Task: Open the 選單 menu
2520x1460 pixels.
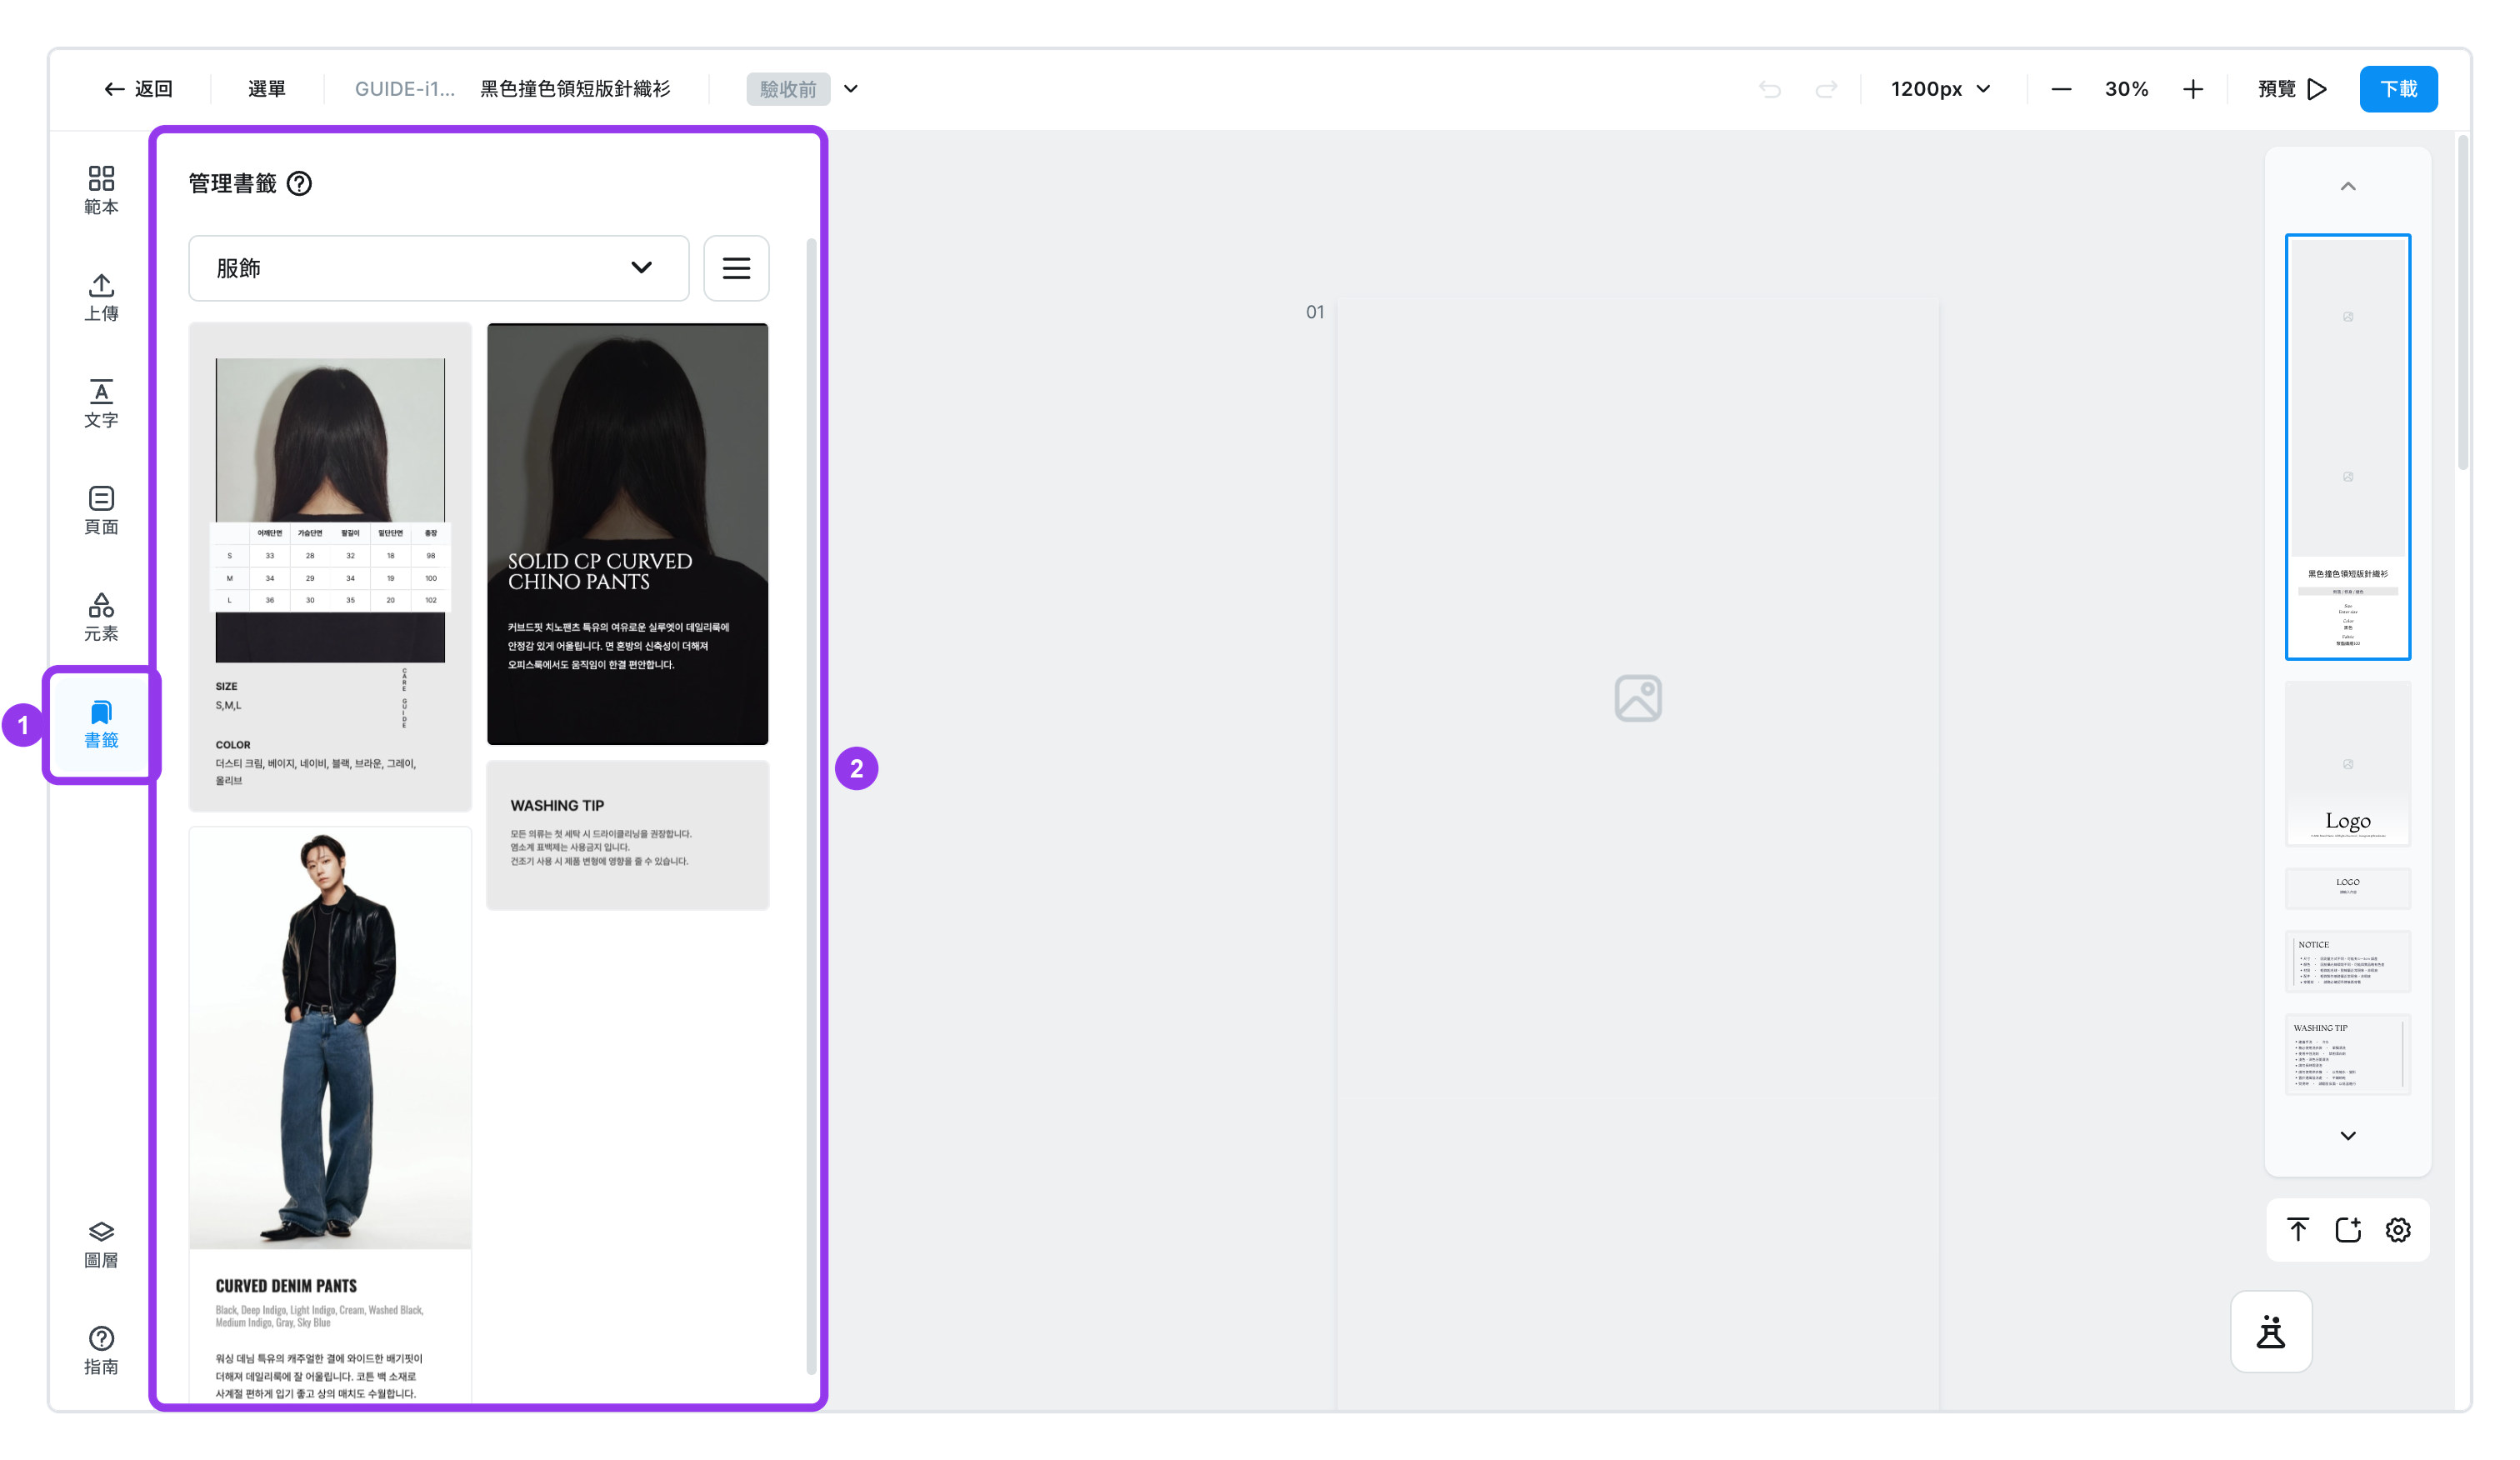Action: click(x=267, y=89)
